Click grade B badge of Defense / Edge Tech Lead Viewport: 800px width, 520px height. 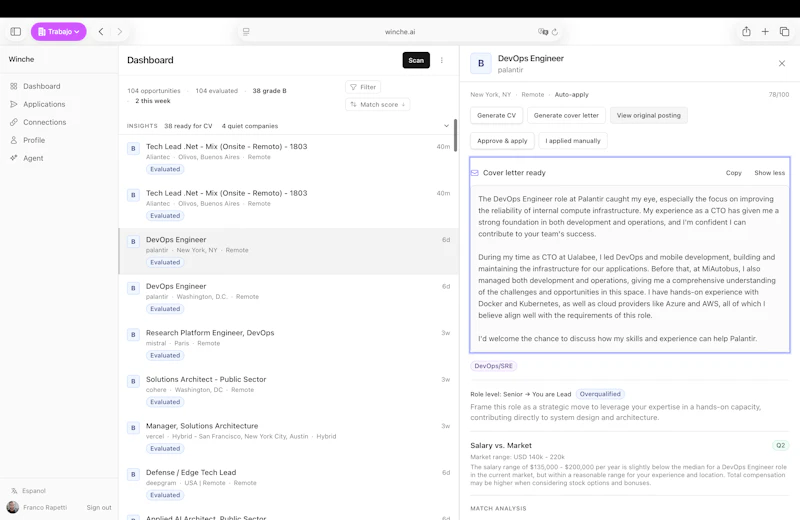coord(133,475)
